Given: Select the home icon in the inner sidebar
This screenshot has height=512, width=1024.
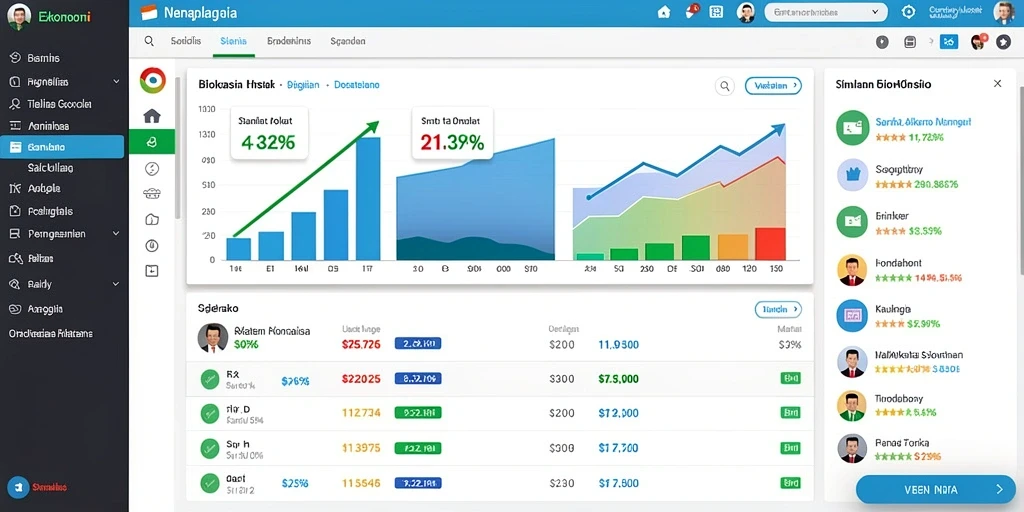Looking at the screenshot, I should (x=152, y=116).
